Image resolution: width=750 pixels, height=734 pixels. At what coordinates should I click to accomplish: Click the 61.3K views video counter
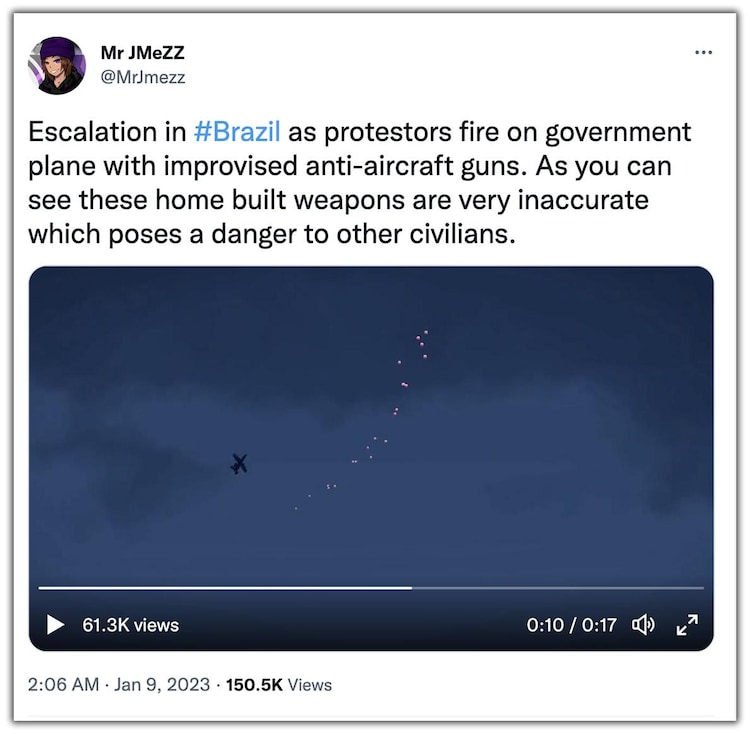pos(130,625)
